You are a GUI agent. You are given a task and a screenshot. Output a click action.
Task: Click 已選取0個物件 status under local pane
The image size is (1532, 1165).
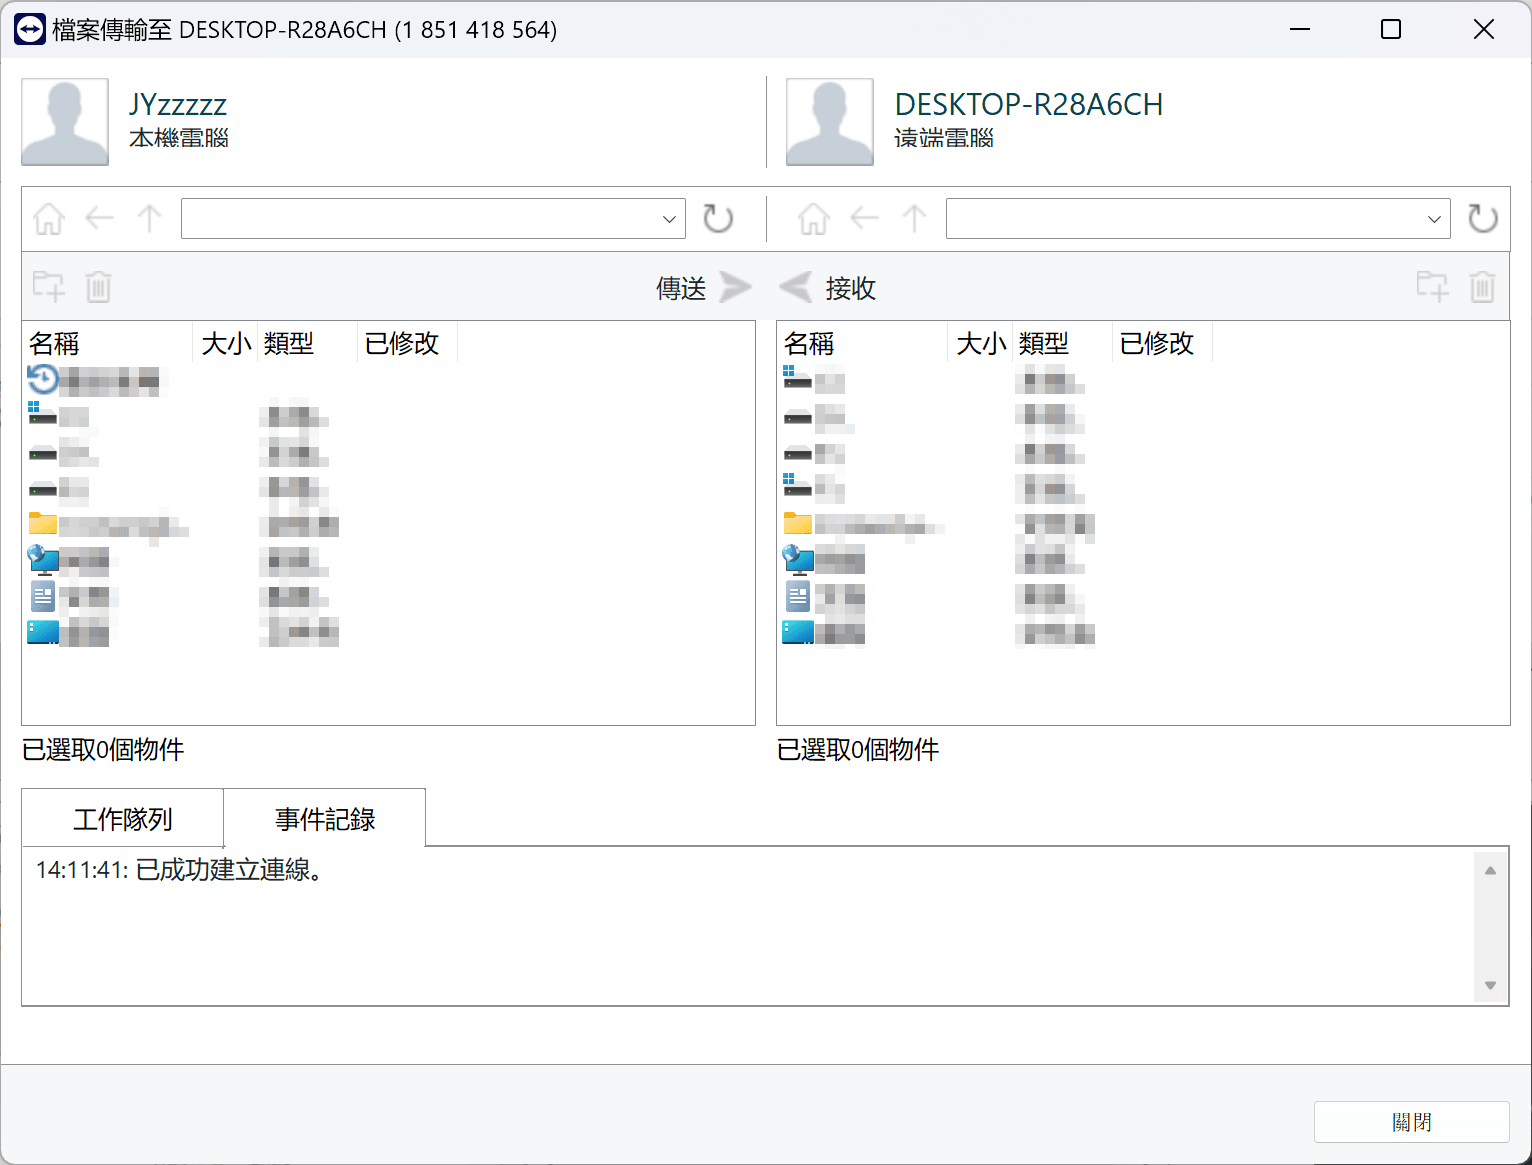pyautogui.click(x=103, y=750)
